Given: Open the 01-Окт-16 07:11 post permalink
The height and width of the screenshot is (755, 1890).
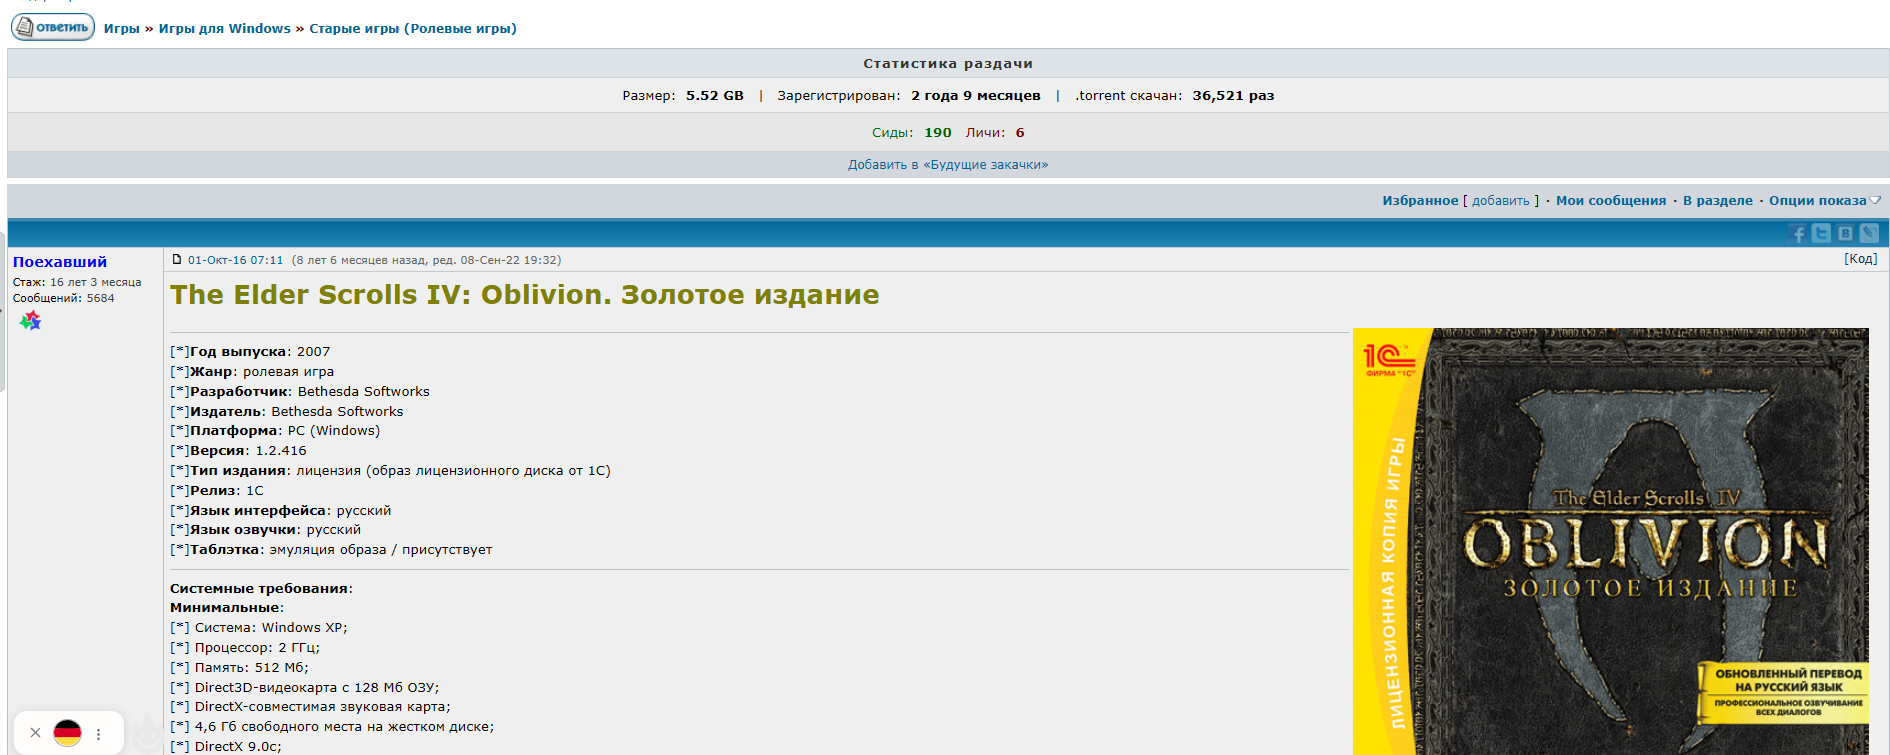Looking at the screenshot, I should tap(235, 260).
